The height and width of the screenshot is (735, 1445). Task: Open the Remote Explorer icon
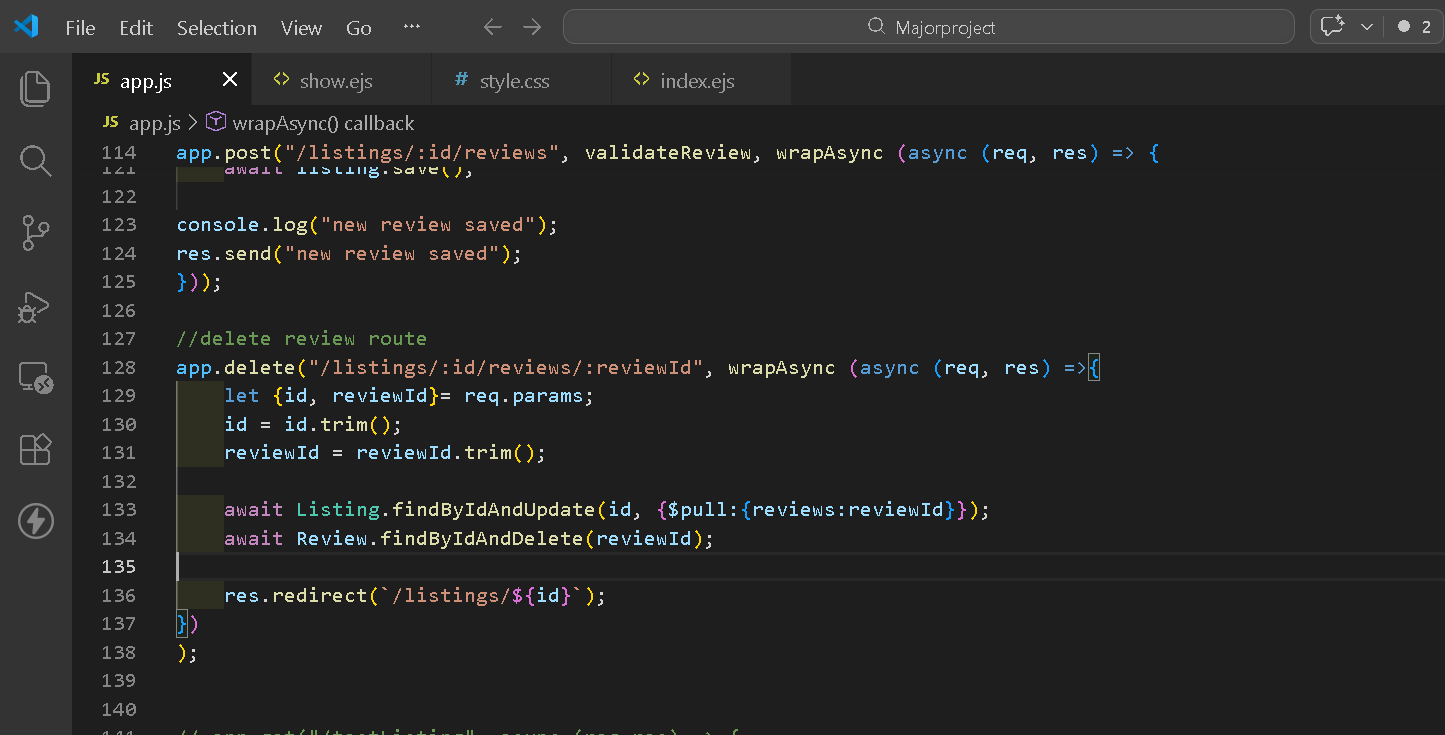pyautogui.click(x=35, y=378)
